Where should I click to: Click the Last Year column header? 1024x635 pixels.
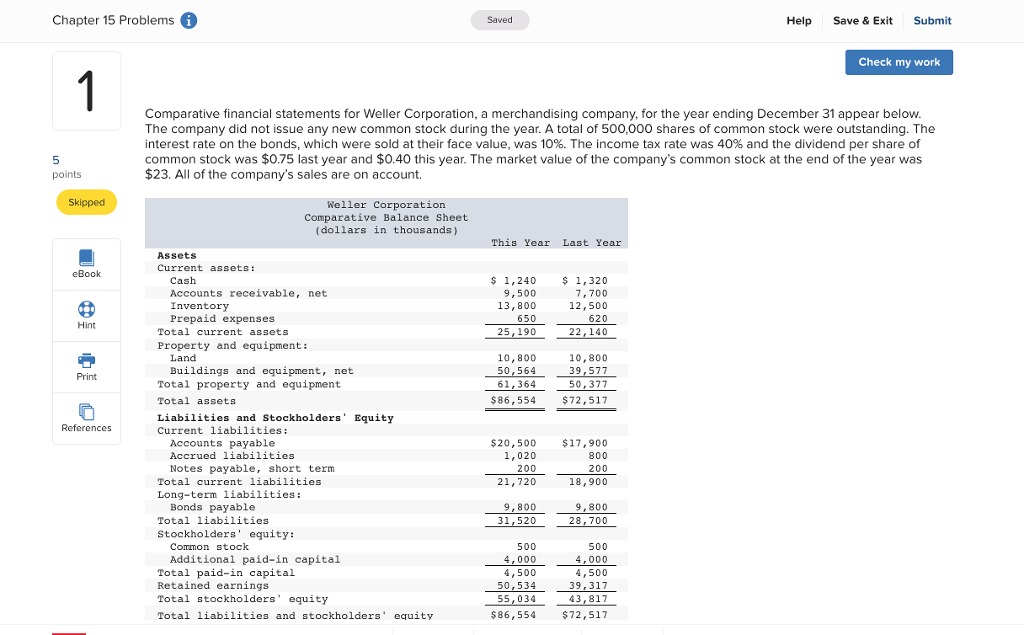coord(592,243)
